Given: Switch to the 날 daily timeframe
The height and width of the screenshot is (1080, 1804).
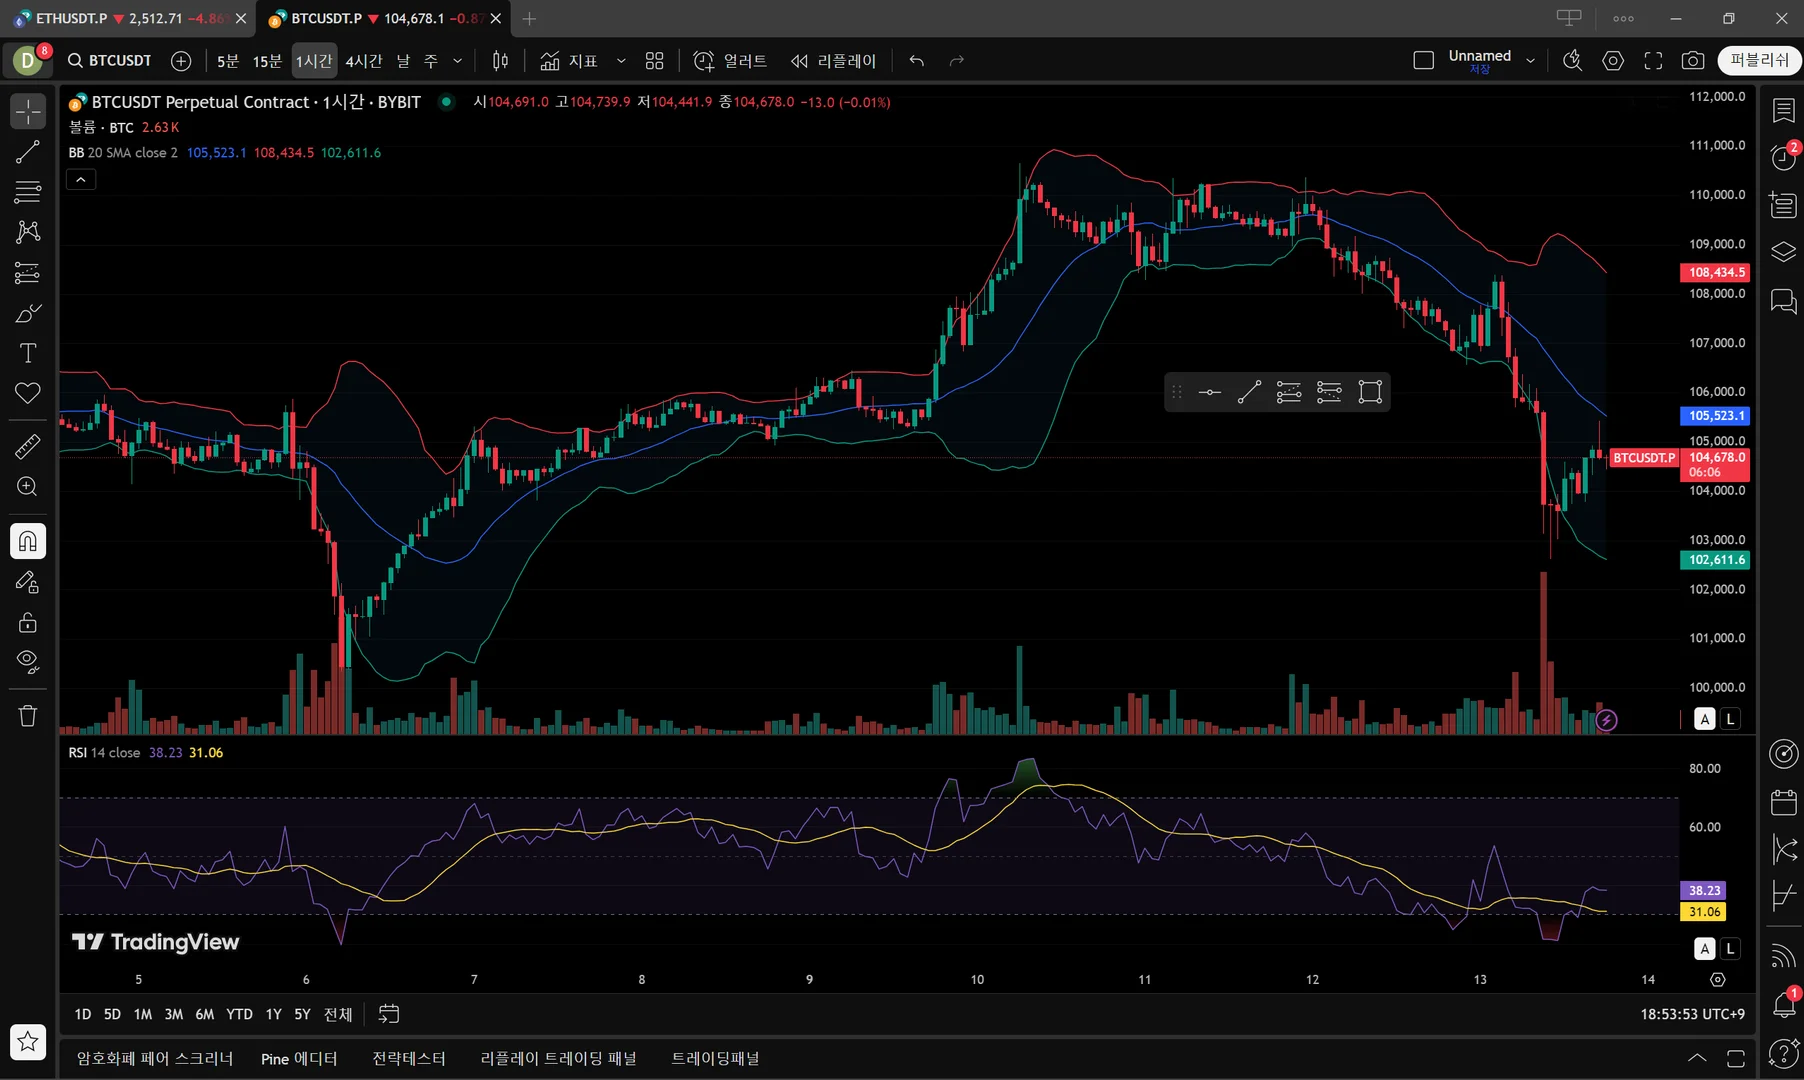Looking at the screenshot, I should click(403, 61).
